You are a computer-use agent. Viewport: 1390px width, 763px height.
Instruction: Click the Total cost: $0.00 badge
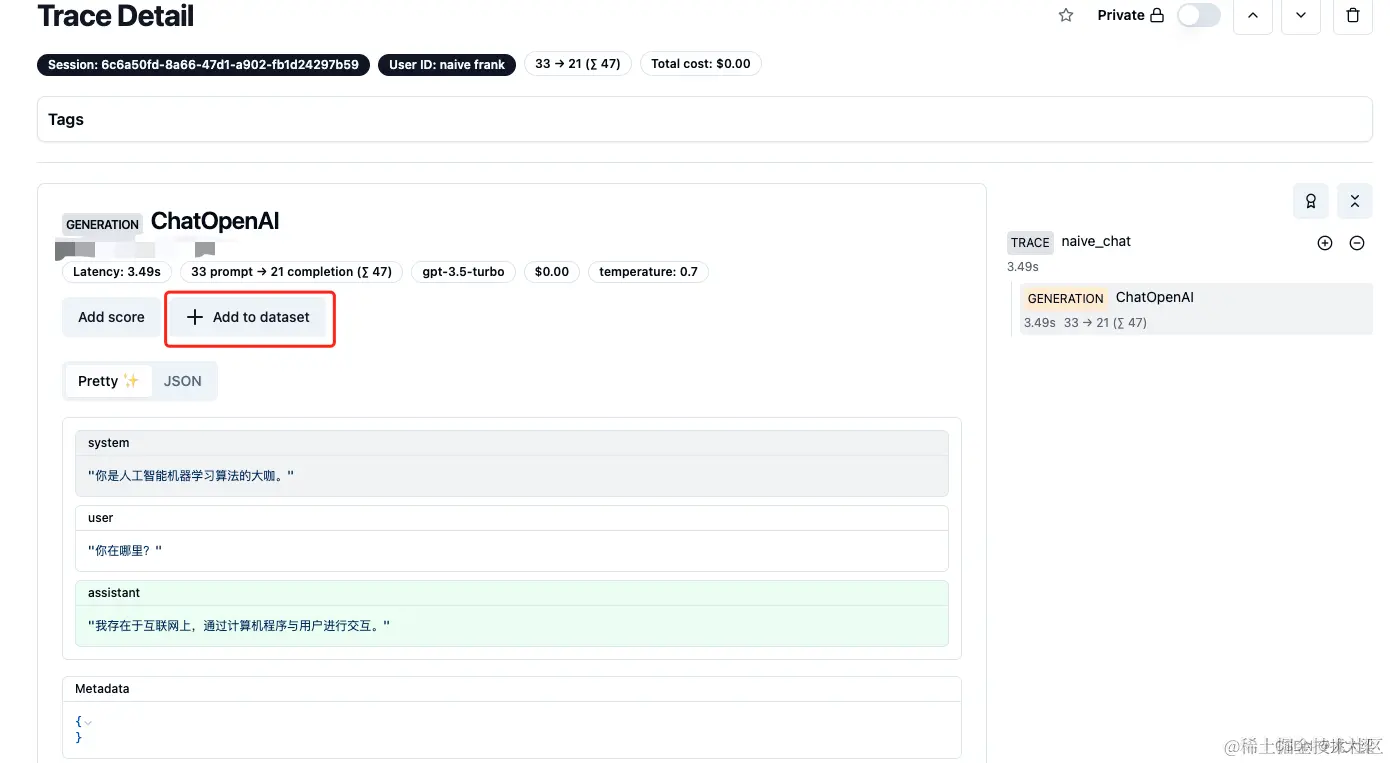700,64
